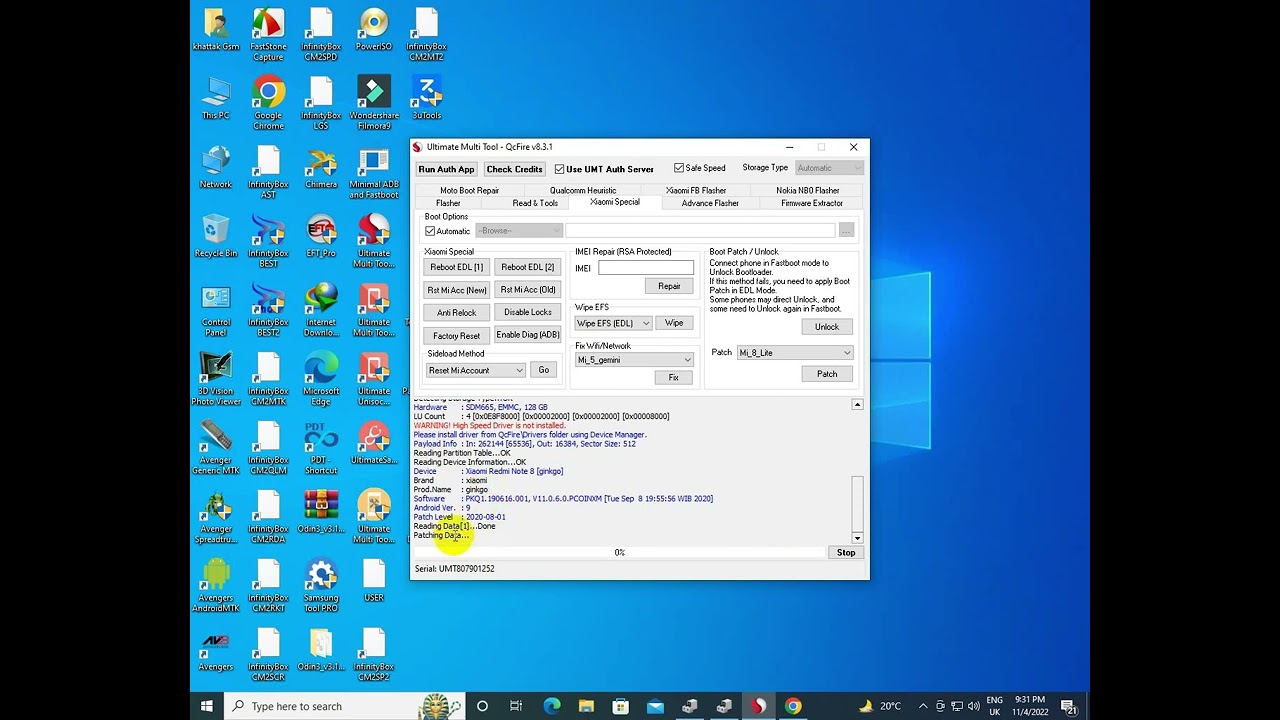
Task: Open Avengers AndroidMTK desktop shortcut
Action: coord(216,586)
